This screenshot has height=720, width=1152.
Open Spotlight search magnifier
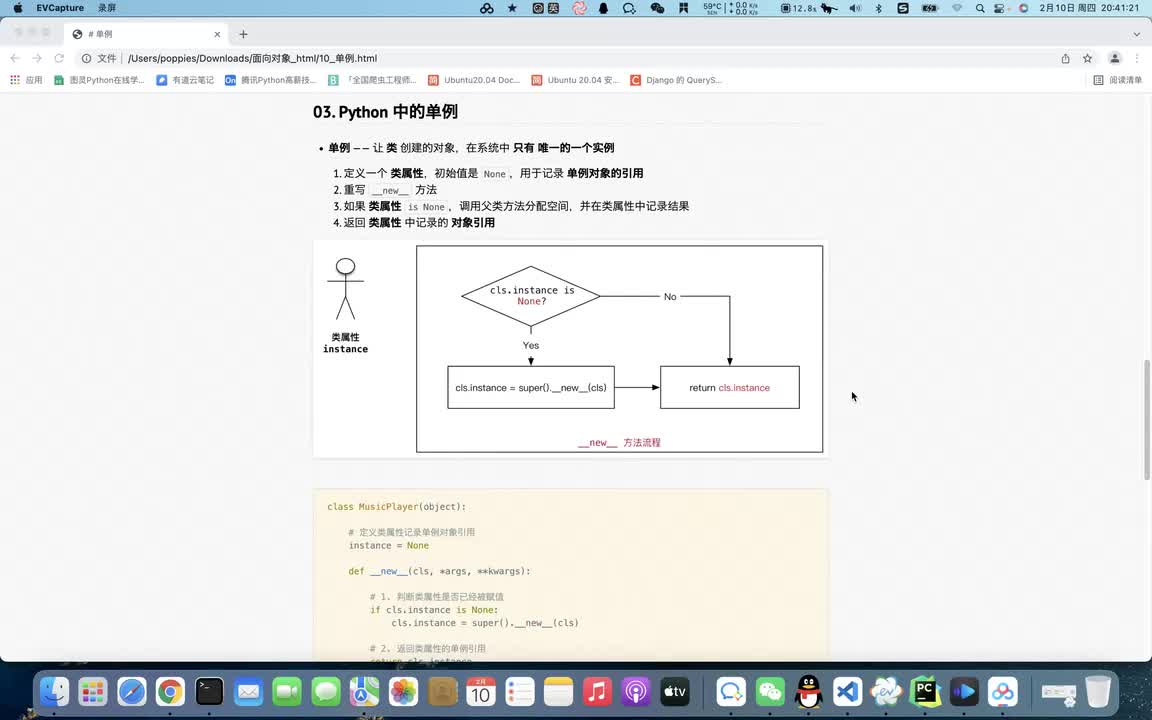coord(980,8)
